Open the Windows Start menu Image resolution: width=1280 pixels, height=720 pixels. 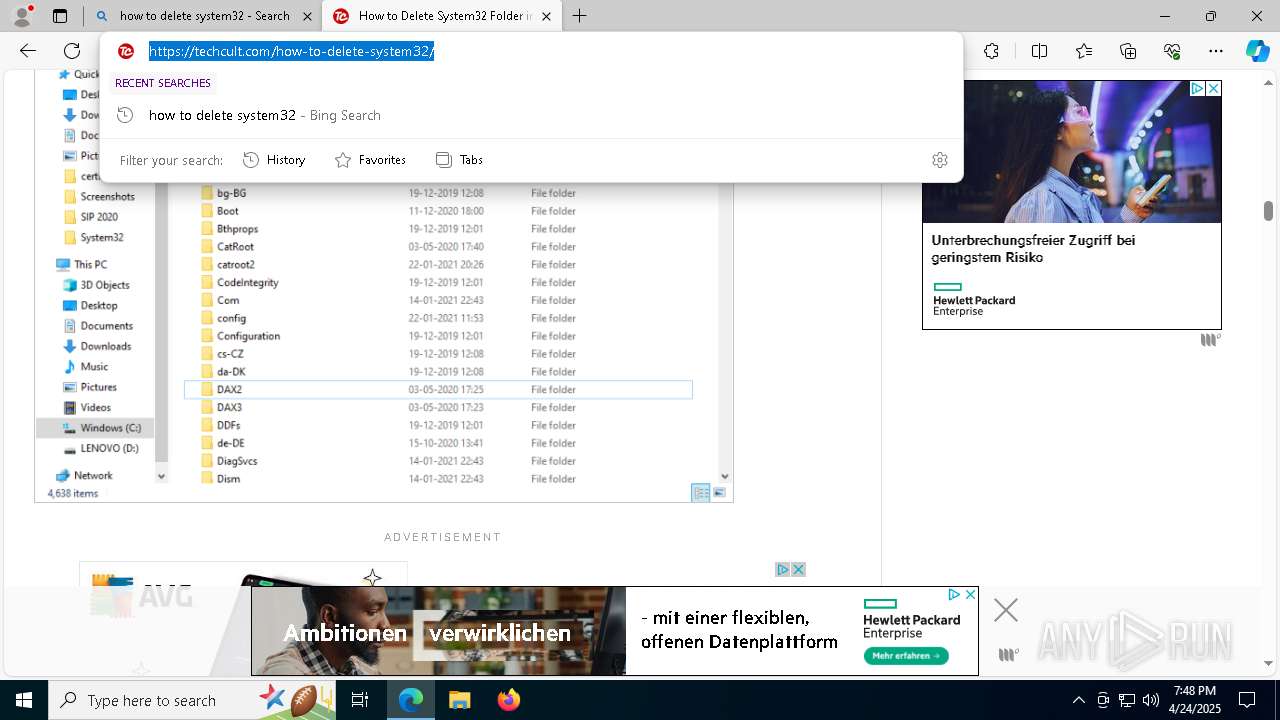point(24,700)
